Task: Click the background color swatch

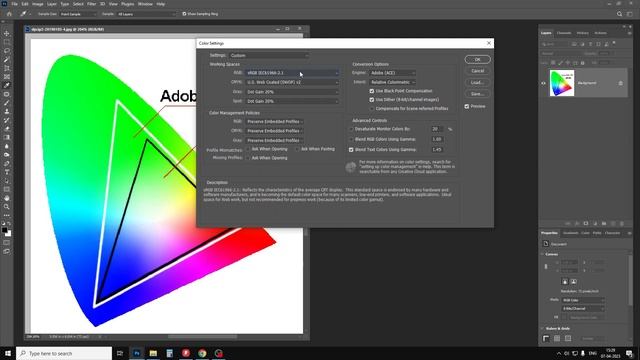Action: pyautogui.click(x=9, y=234)
